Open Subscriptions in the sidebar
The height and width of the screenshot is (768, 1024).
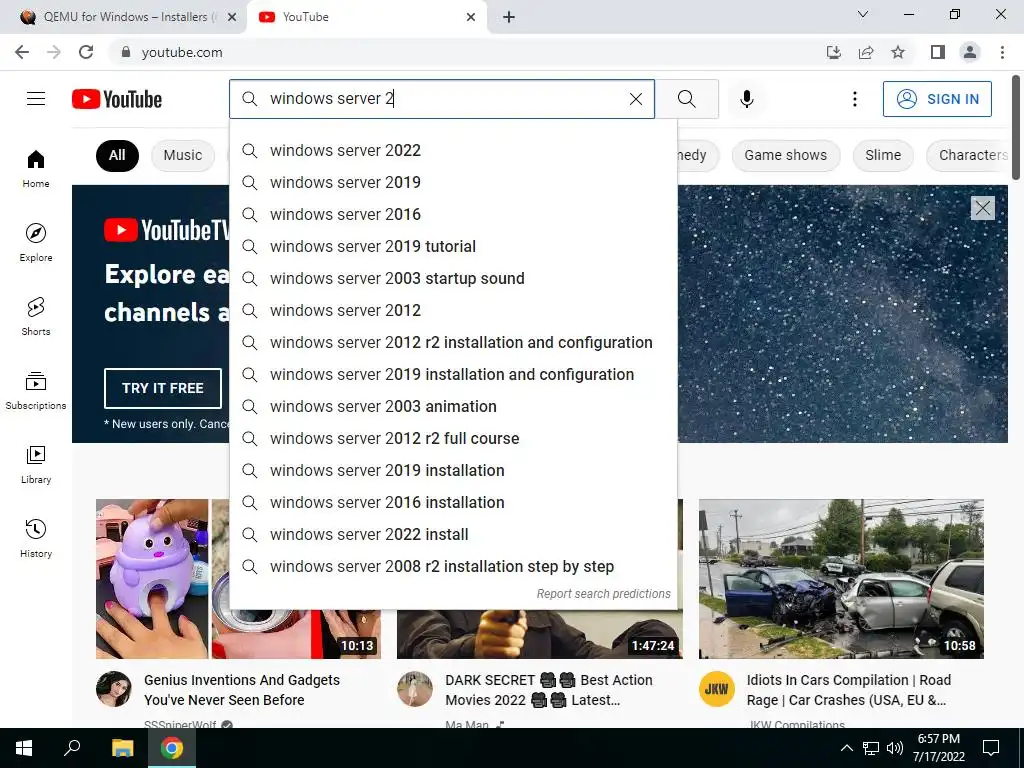coord(36,390)
